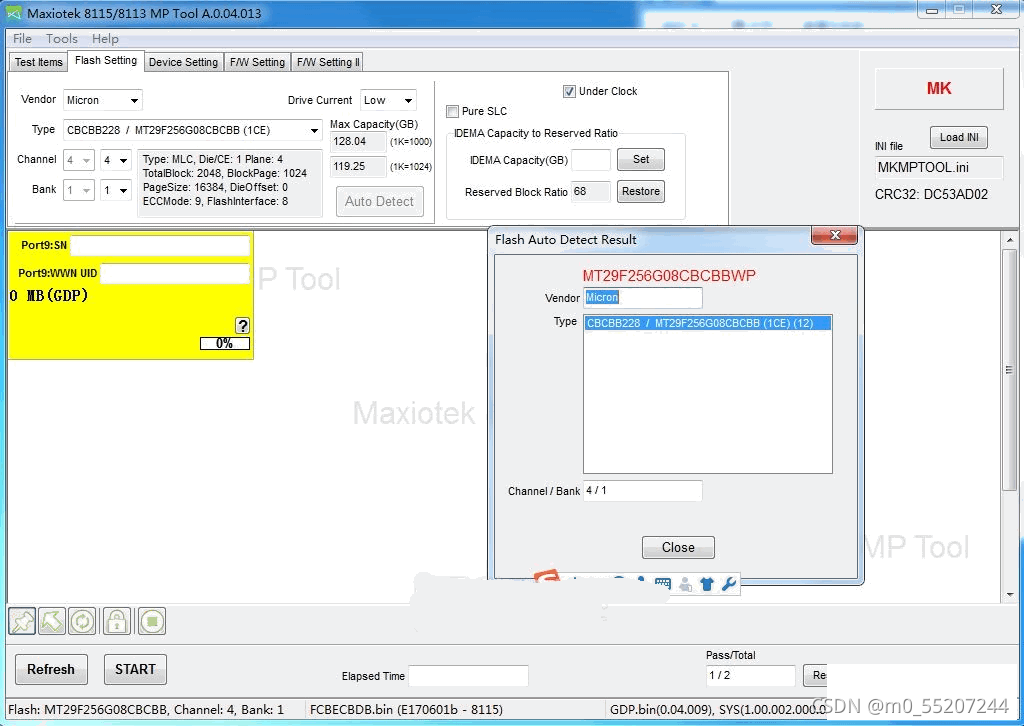Close the Maxiotek MP Tool main window
Viewport: 1024px width, 726px height.
[996, 10]
